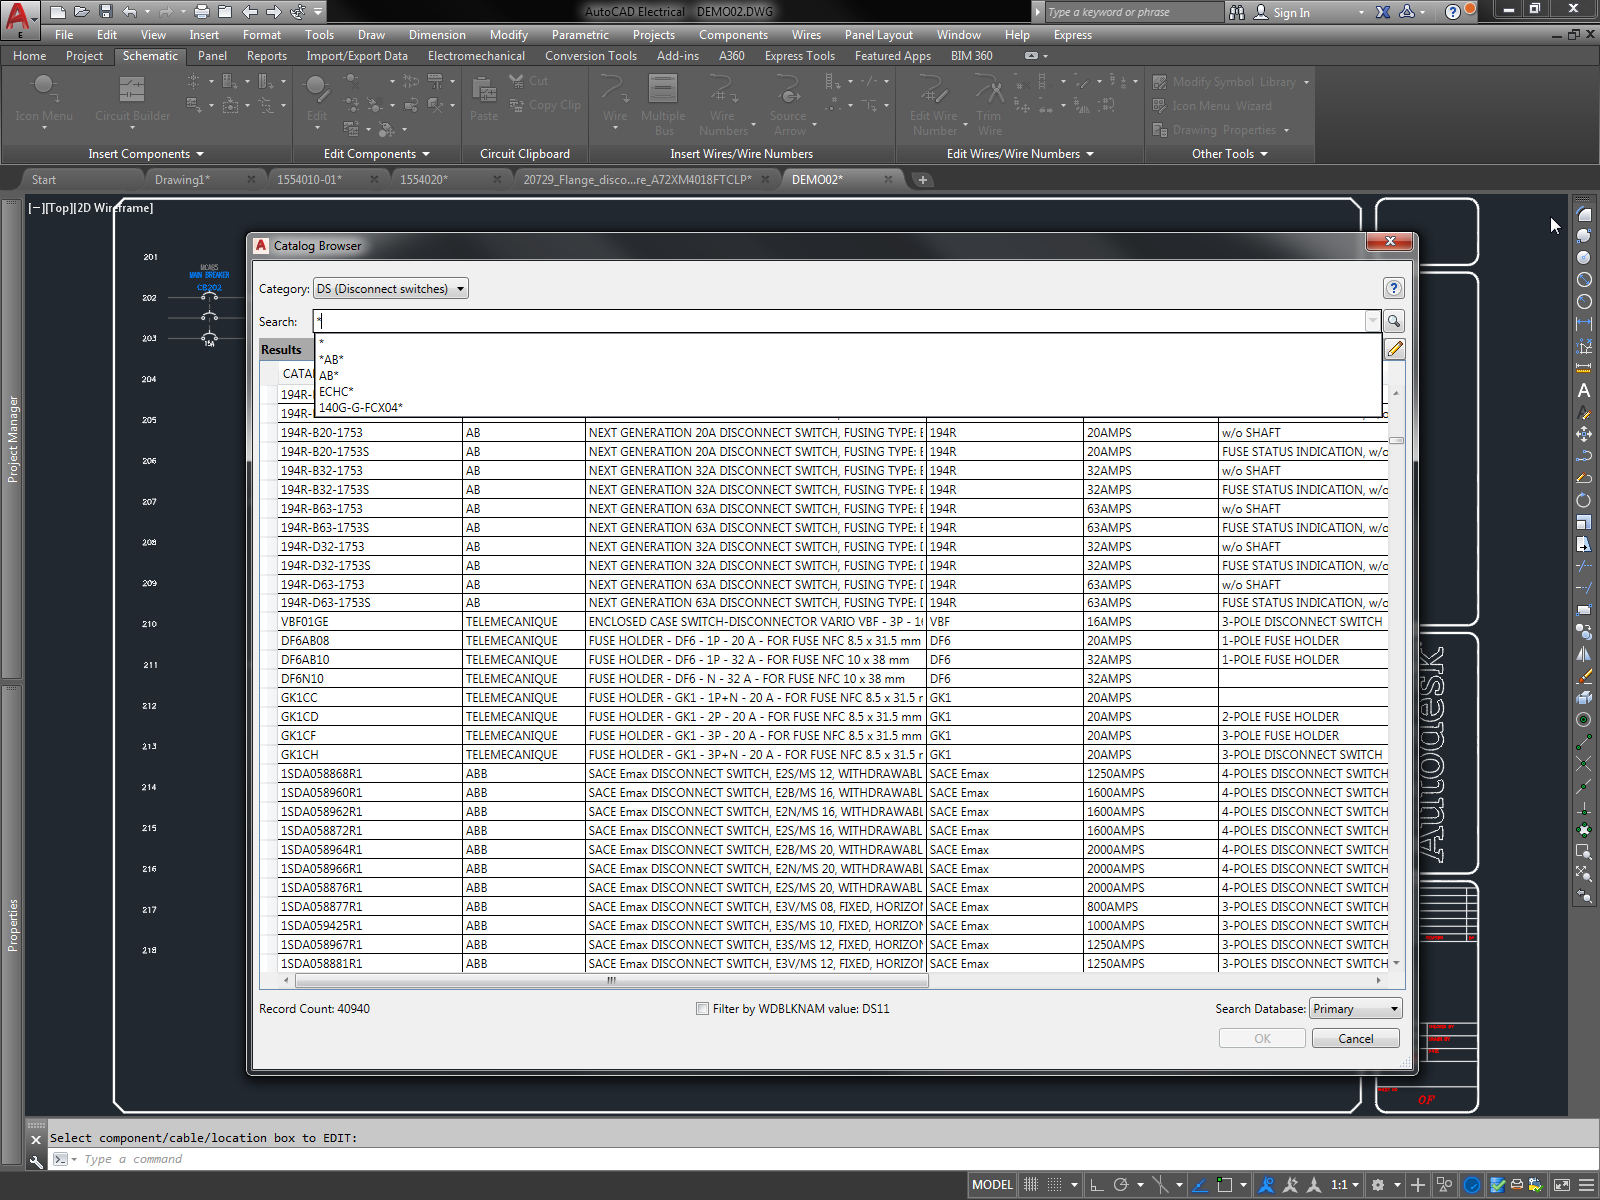The image size is (1600, 1200).
Task: Cancel the Catalog Browser dialog
Action: [x=1355, y=1038]
